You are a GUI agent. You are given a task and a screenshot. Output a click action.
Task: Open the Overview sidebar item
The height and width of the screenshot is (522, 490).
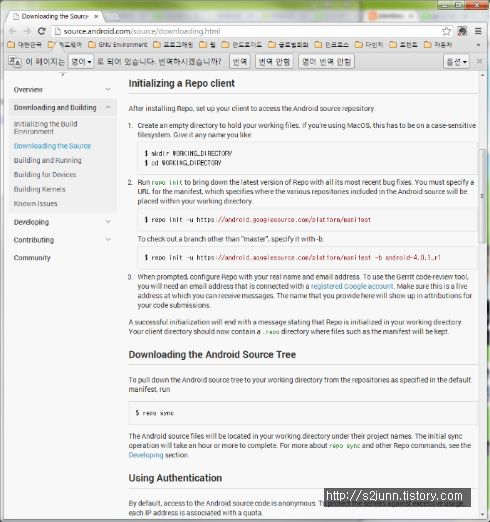28,90
